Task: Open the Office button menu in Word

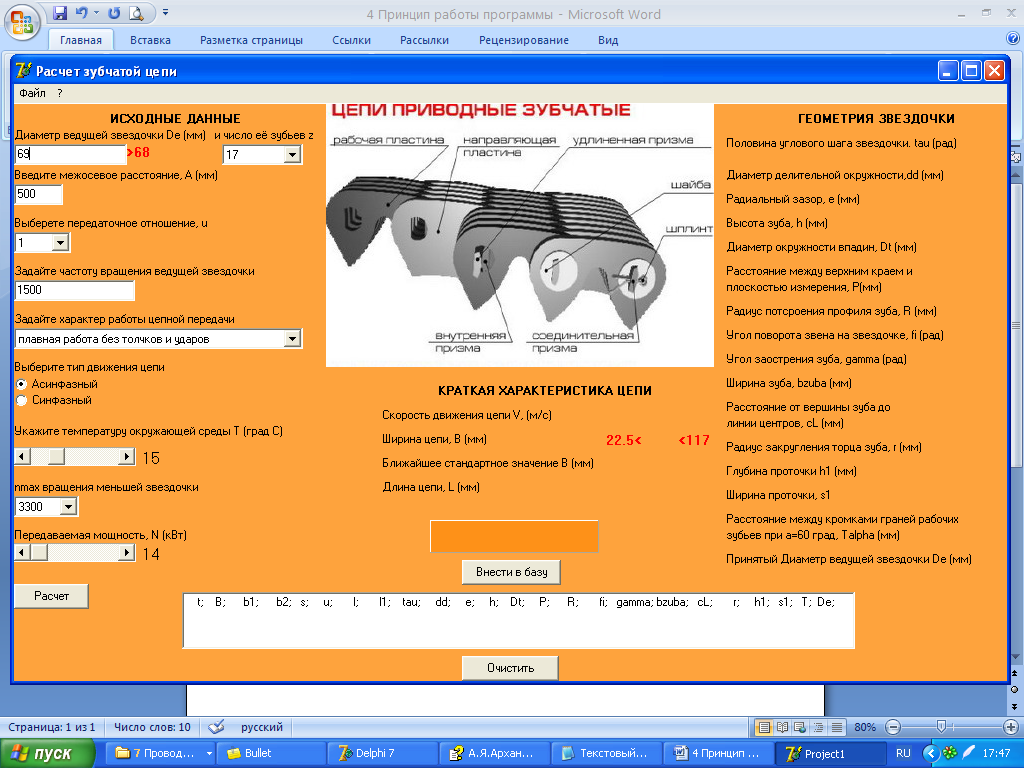Action: 22,22
